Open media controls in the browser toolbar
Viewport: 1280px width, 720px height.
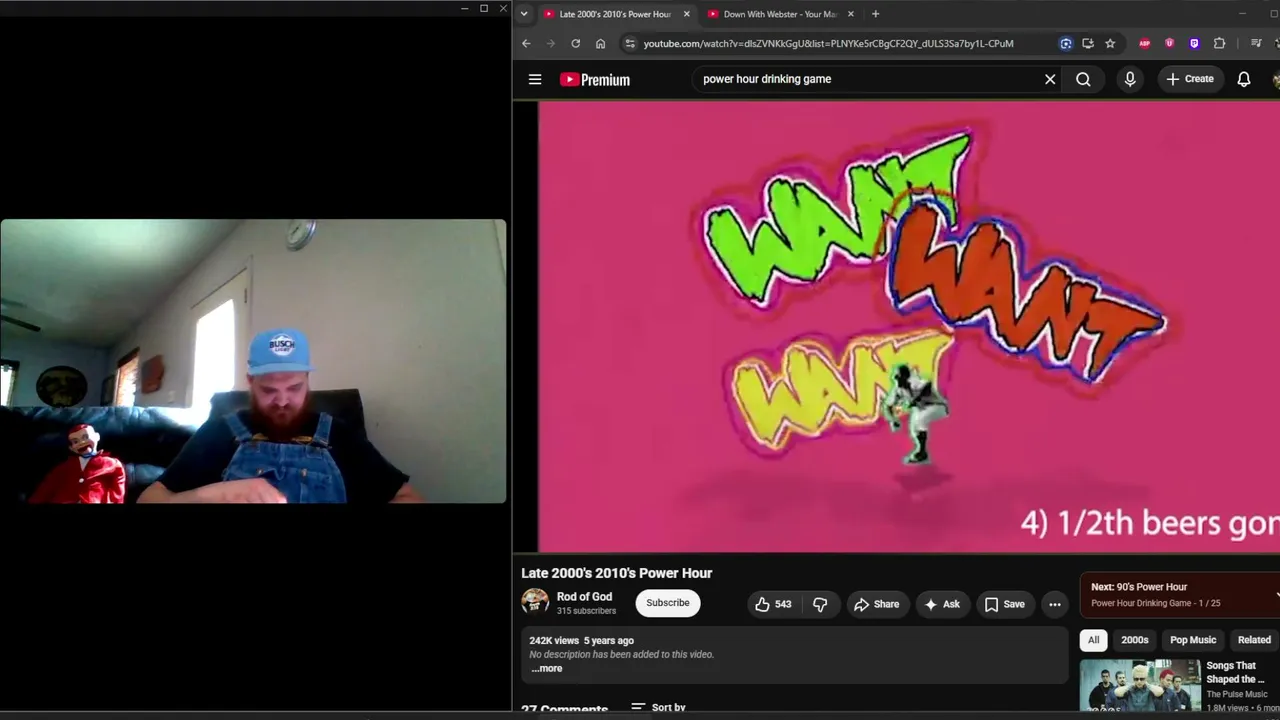[1256, 43]
